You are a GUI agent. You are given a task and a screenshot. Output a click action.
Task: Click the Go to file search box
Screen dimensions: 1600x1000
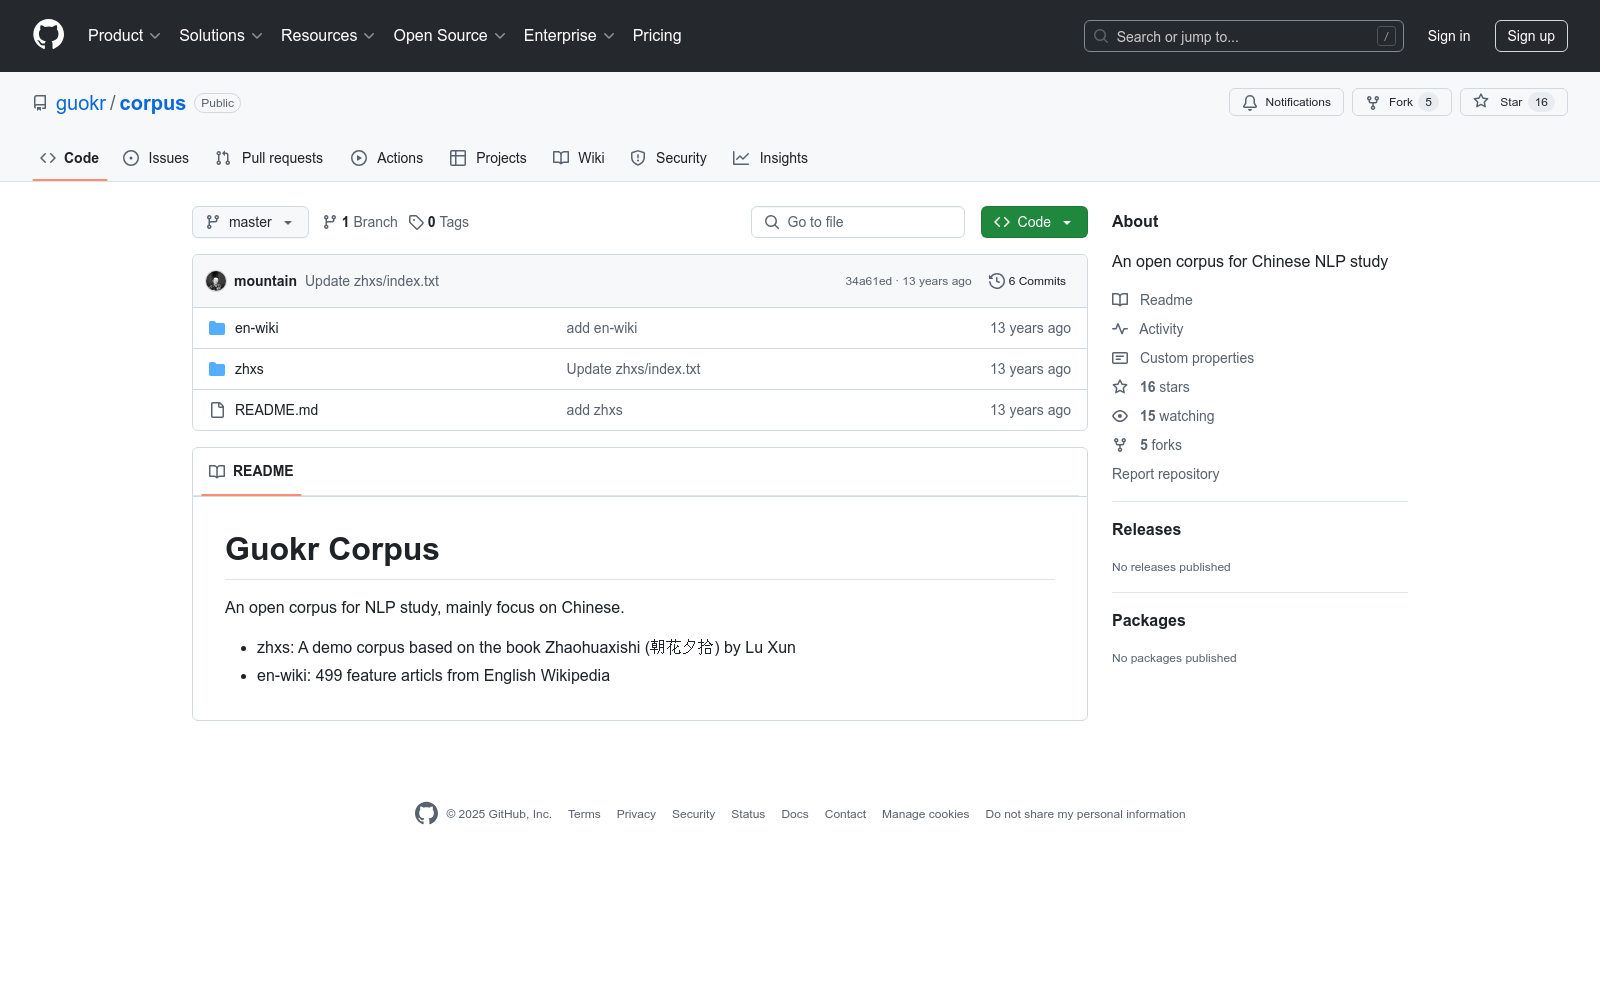click(858, 222)
